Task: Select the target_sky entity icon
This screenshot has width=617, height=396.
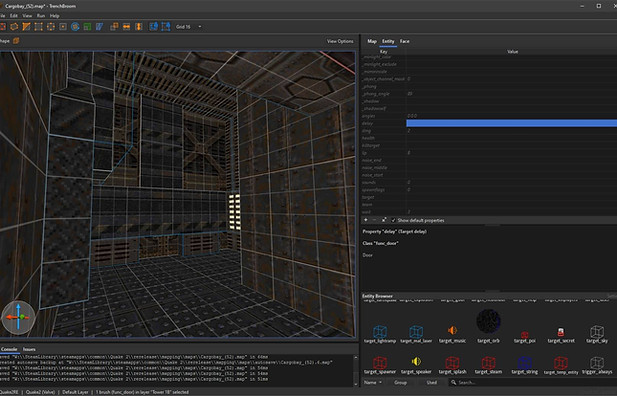Action: point(597,331)
